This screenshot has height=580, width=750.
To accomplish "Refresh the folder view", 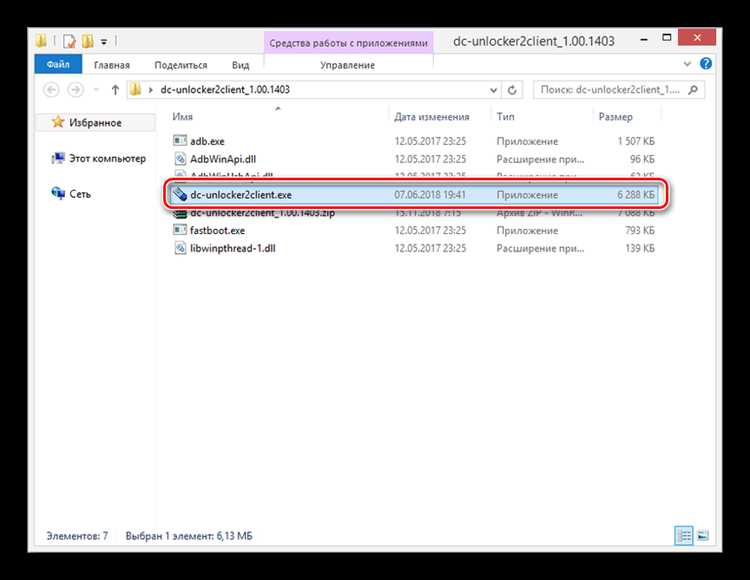I will pyautogui.click(x=512, y=90).
